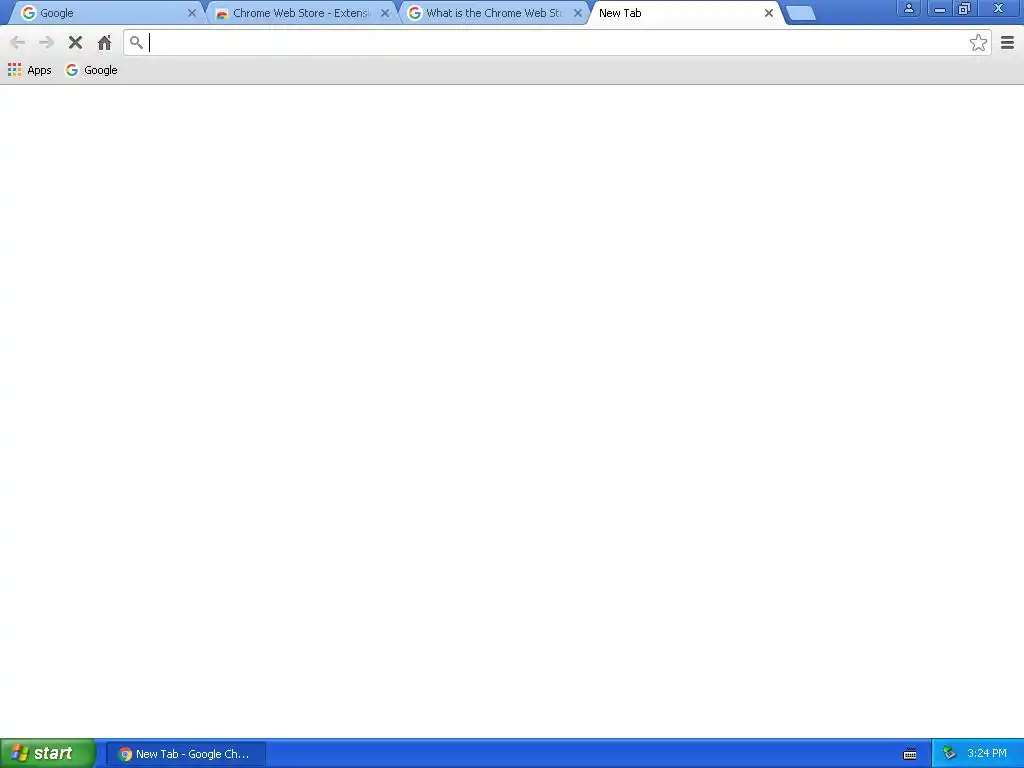Switch to Chrome Web Store - Extensions tab
The width and height of the screenshot is (1024, 768).
(300, 13)
